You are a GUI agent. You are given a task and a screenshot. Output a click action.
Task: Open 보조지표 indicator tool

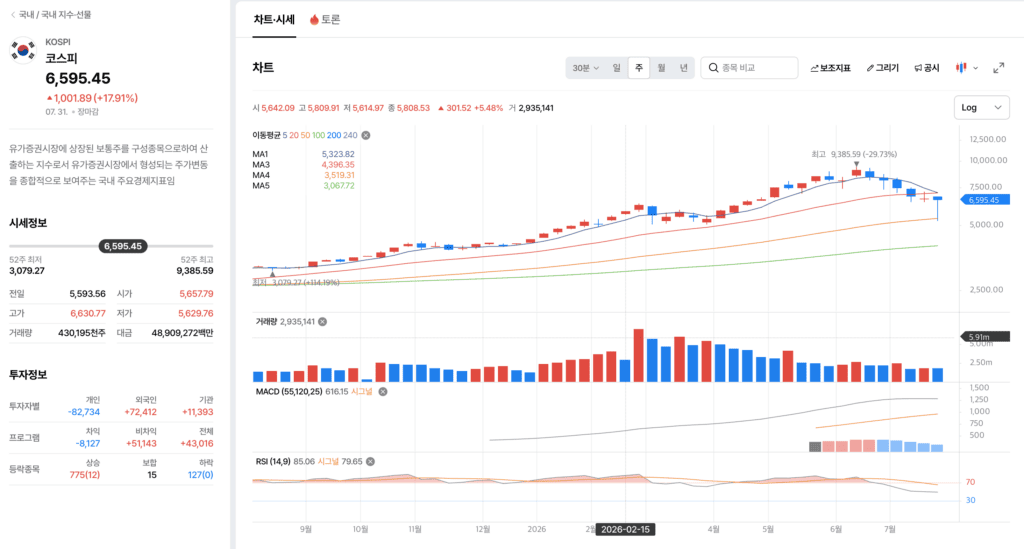coord(830,68)
